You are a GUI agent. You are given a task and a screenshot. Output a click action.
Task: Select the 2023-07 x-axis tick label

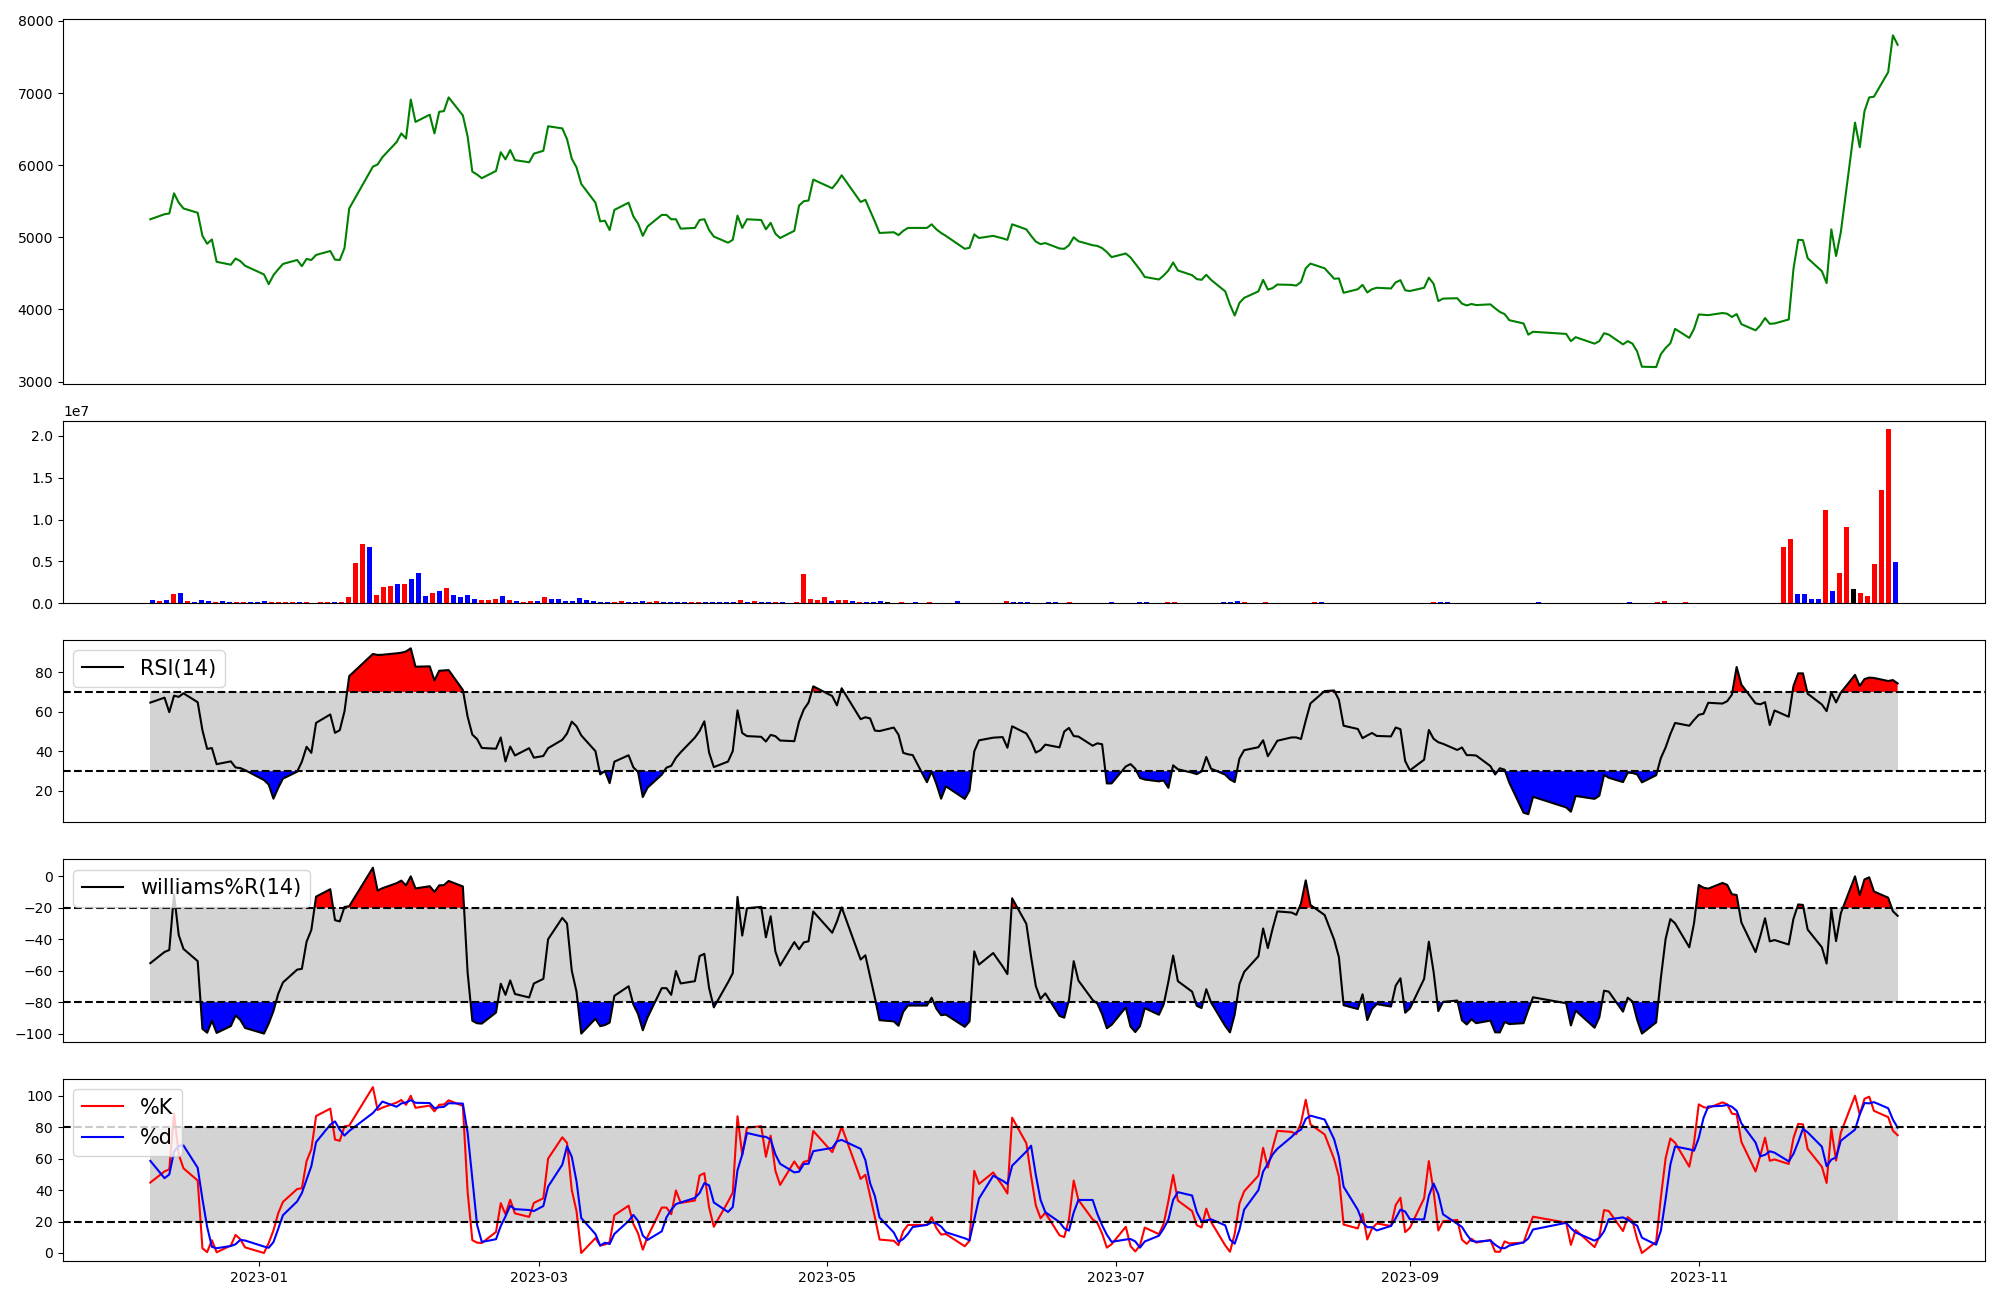1115,1277
